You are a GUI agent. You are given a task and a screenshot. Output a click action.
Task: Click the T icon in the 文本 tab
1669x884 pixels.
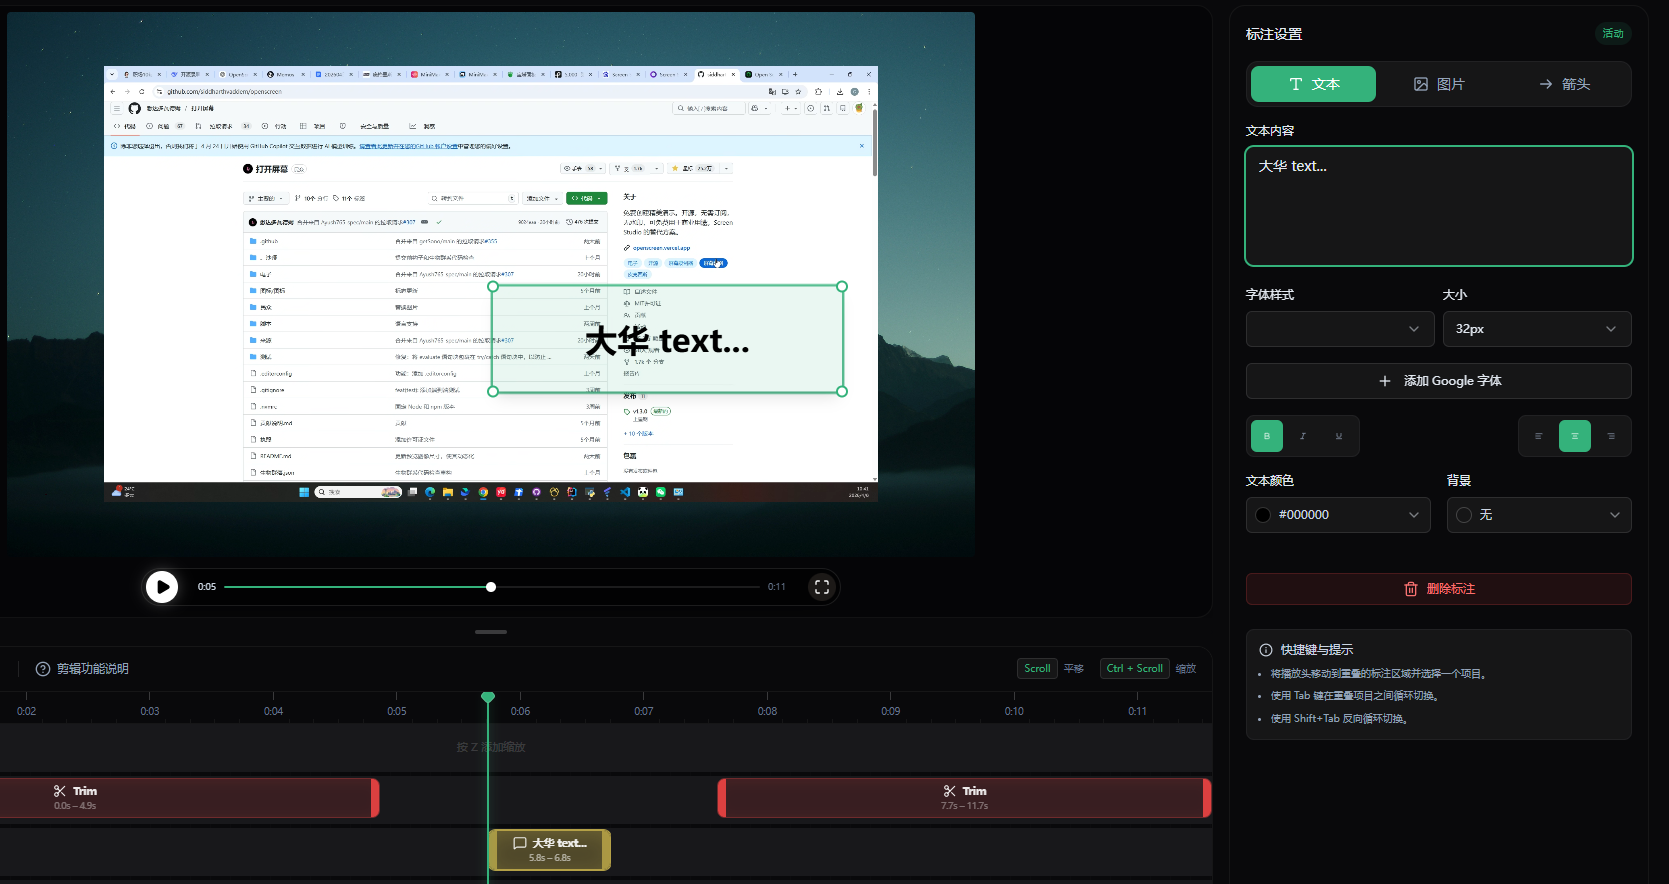1296,84
